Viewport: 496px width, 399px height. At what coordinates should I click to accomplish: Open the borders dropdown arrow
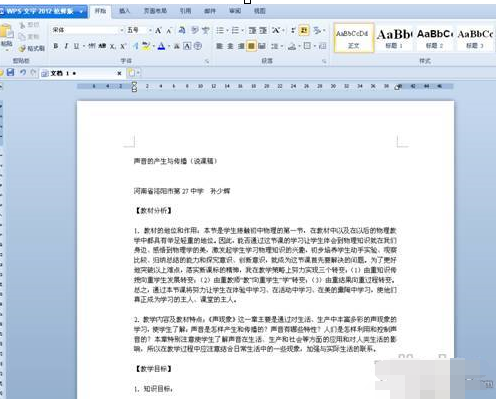pos(315,46)
